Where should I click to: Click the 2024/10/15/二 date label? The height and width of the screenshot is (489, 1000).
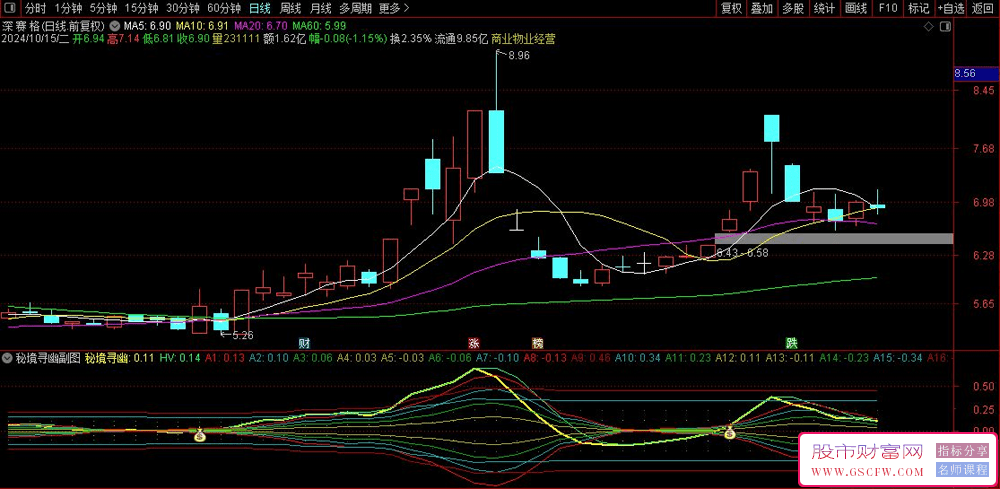click(x=35, y=39)
